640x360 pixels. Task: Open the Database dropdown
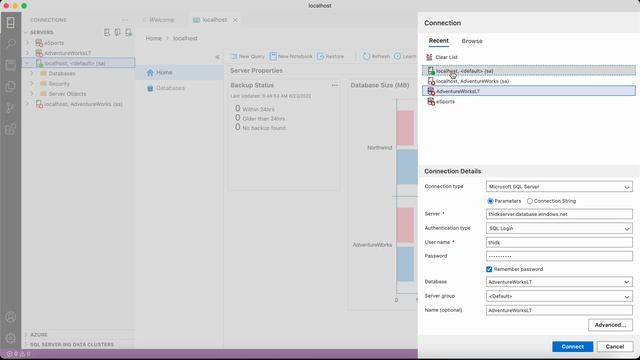pyautogui.click(x=559, y=282)
